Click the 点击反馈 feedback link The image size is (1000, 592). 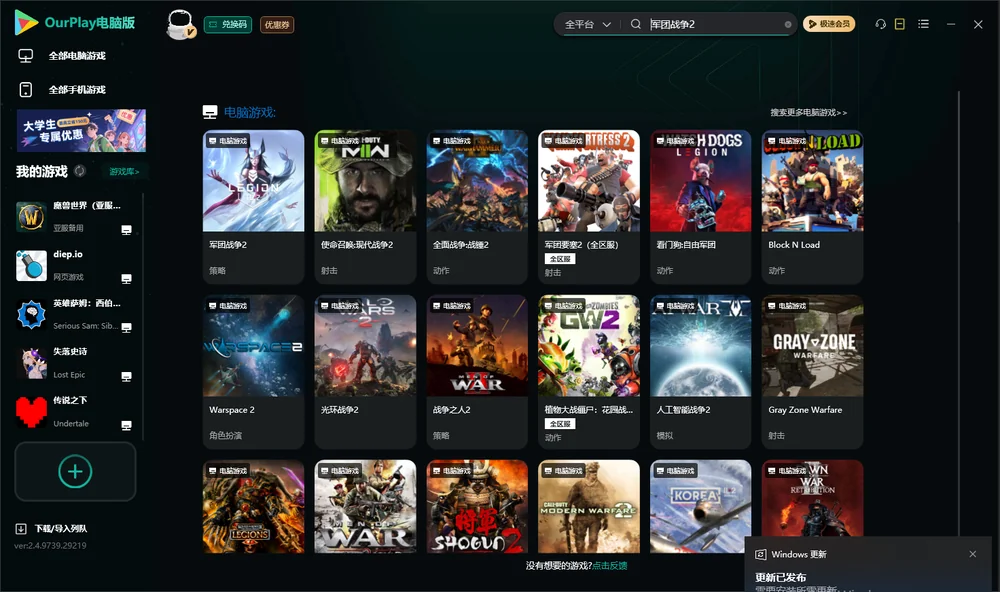(610, 566)
